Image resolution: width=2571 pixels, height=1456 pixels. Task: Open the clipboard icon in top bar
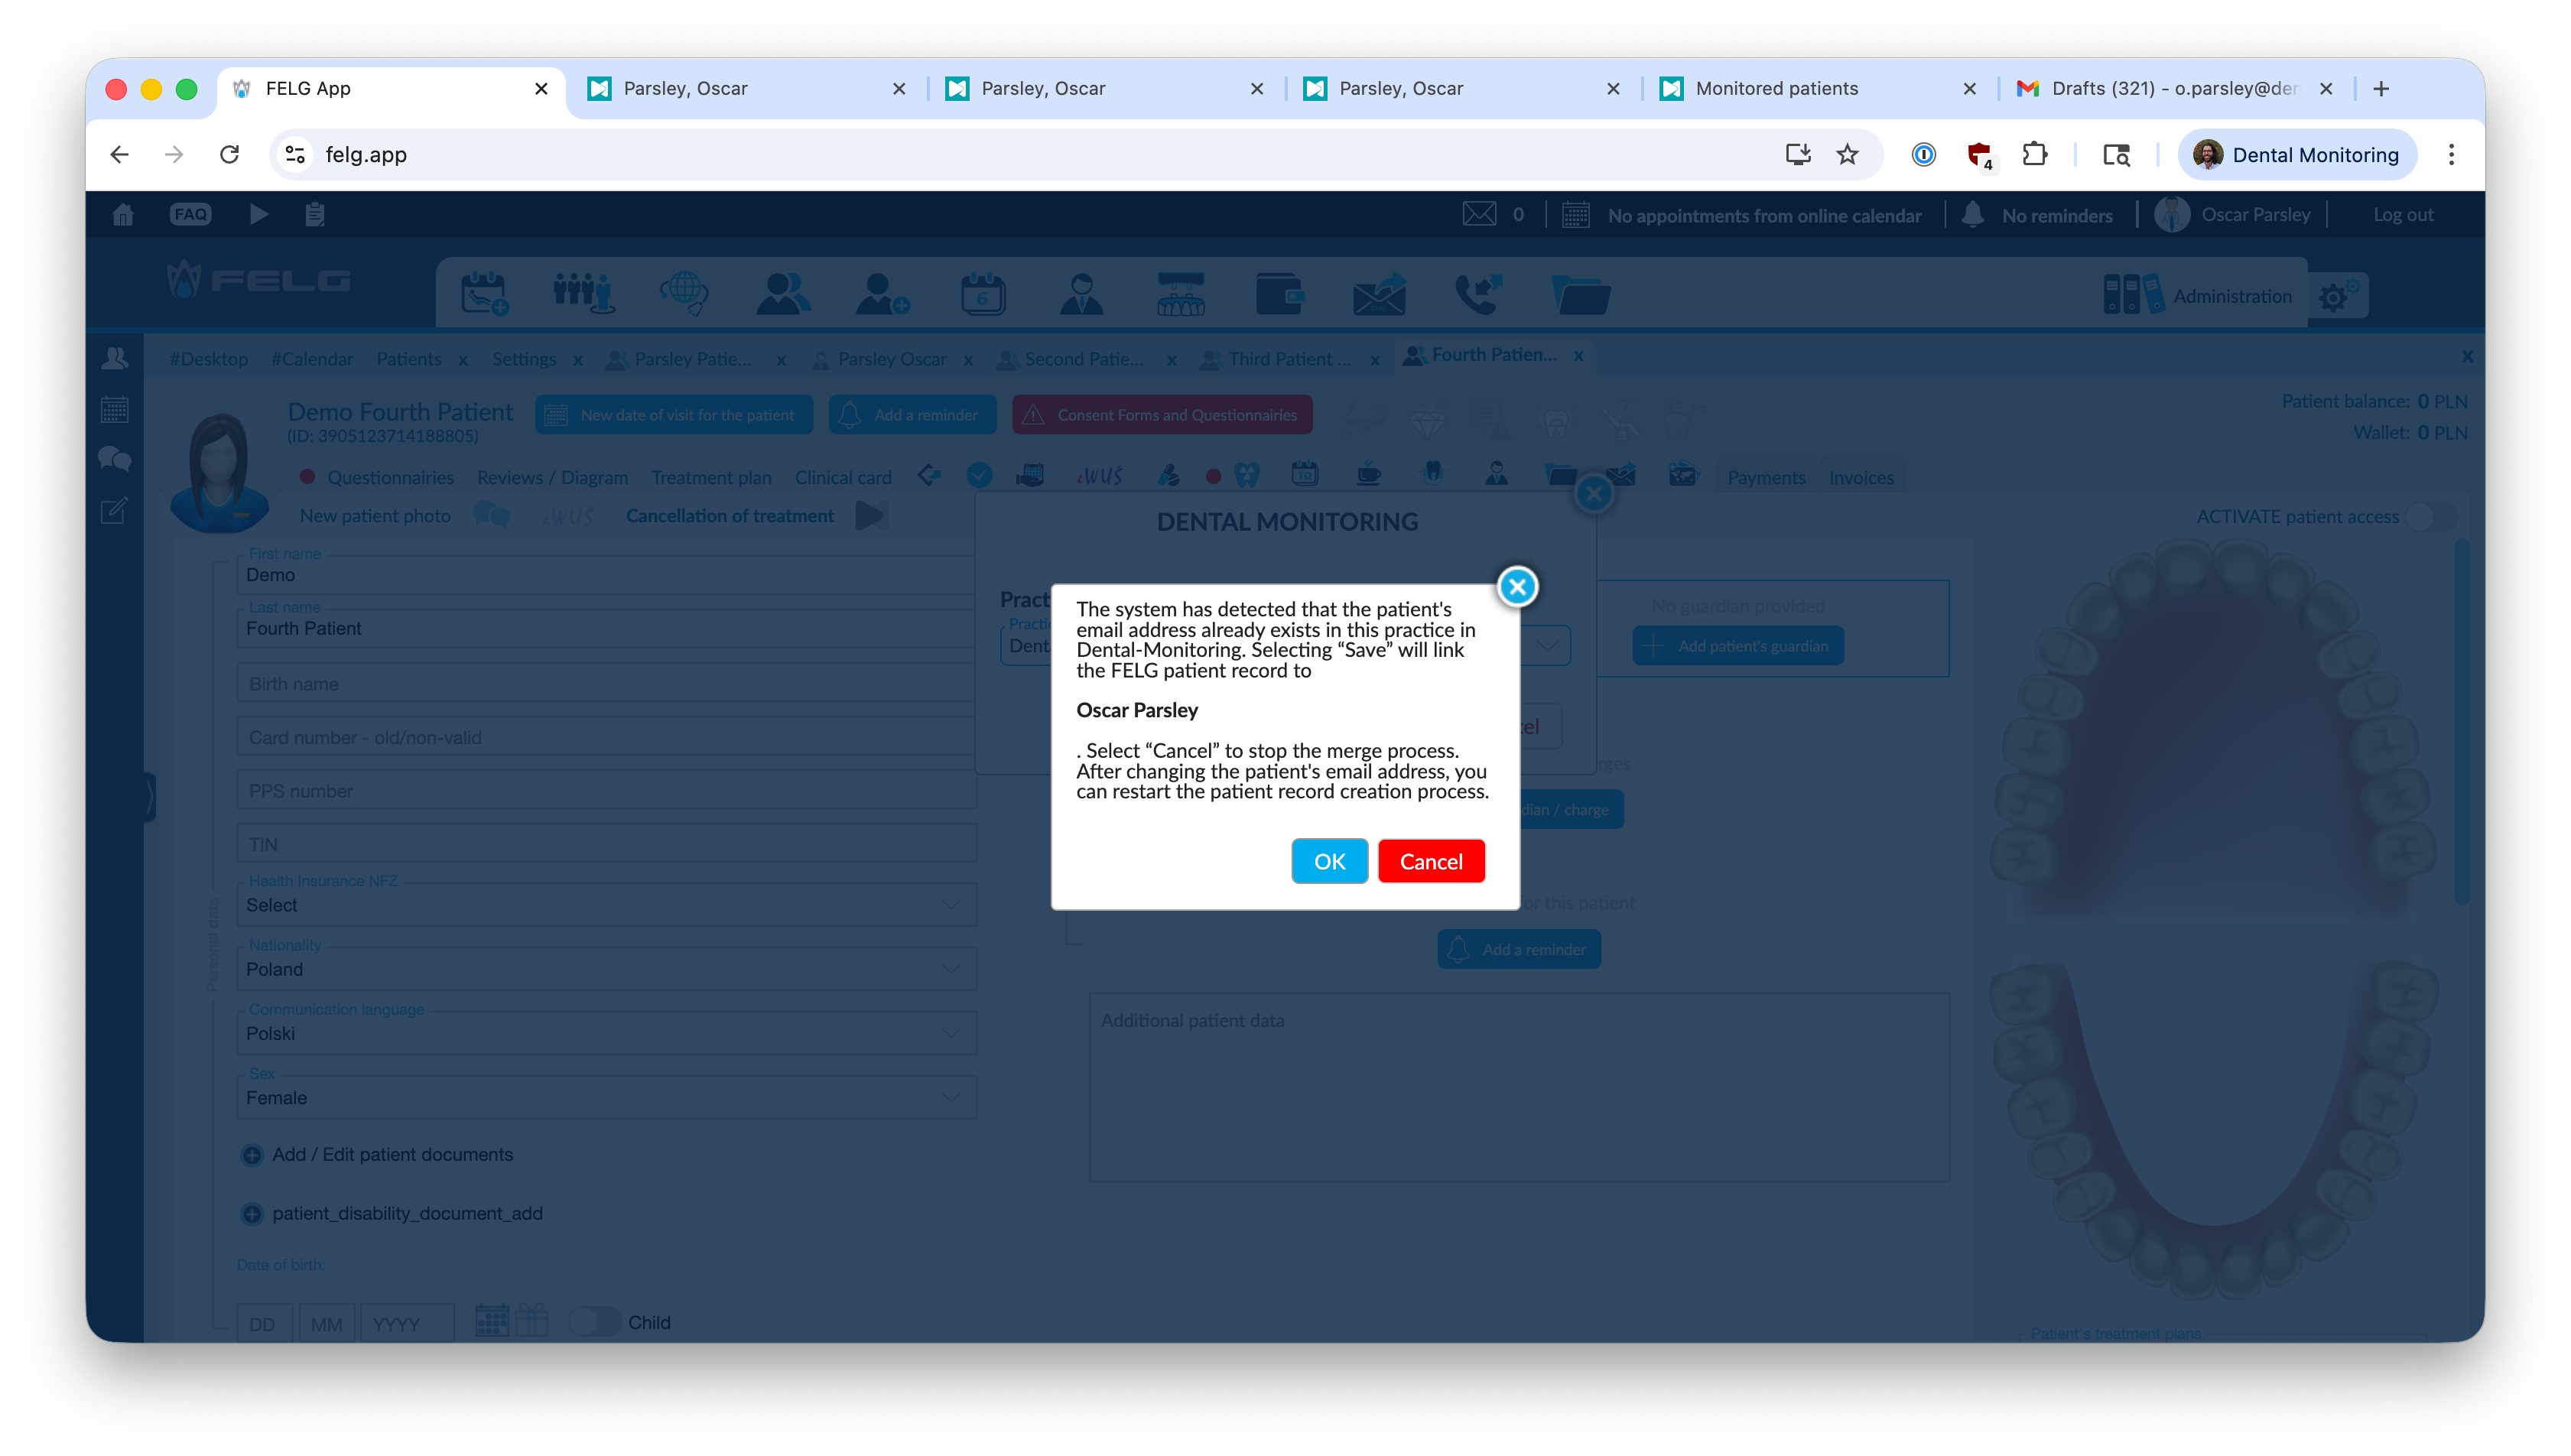[315, 214]
